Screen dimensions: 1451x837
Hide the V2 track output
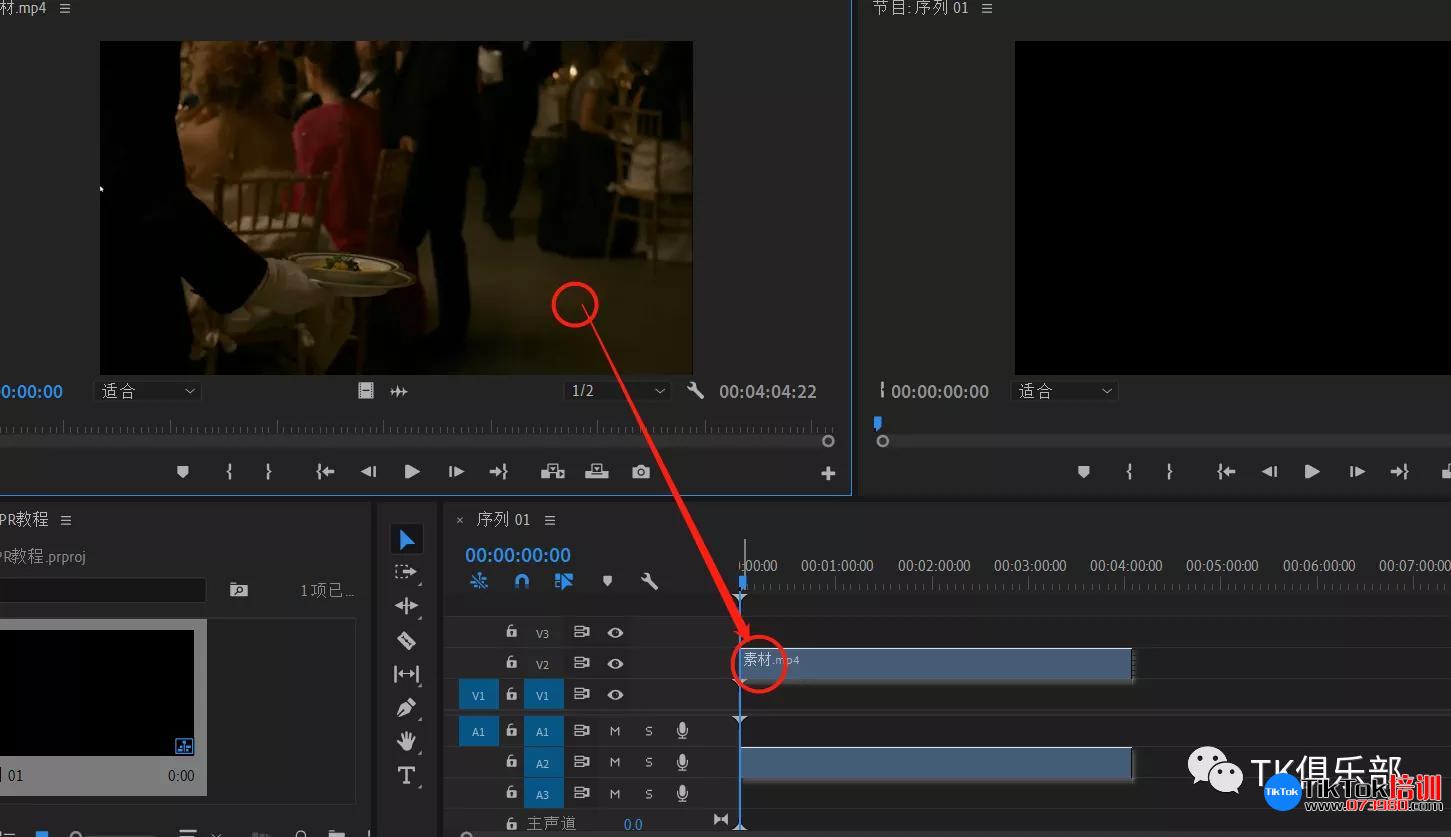615,664
